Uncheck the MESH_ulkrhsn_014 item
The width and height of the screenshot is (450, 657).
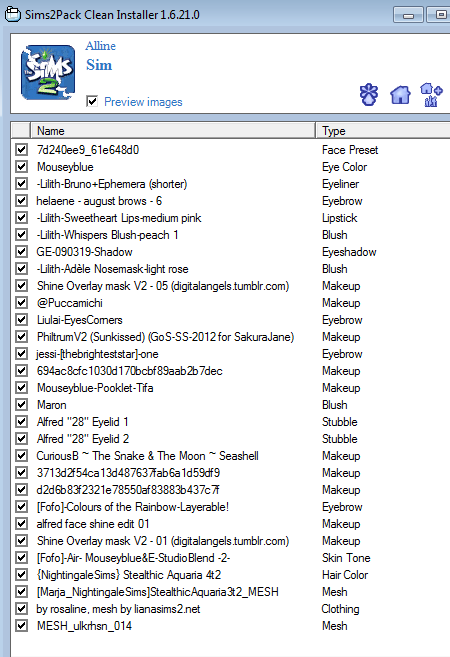[21, 626]
